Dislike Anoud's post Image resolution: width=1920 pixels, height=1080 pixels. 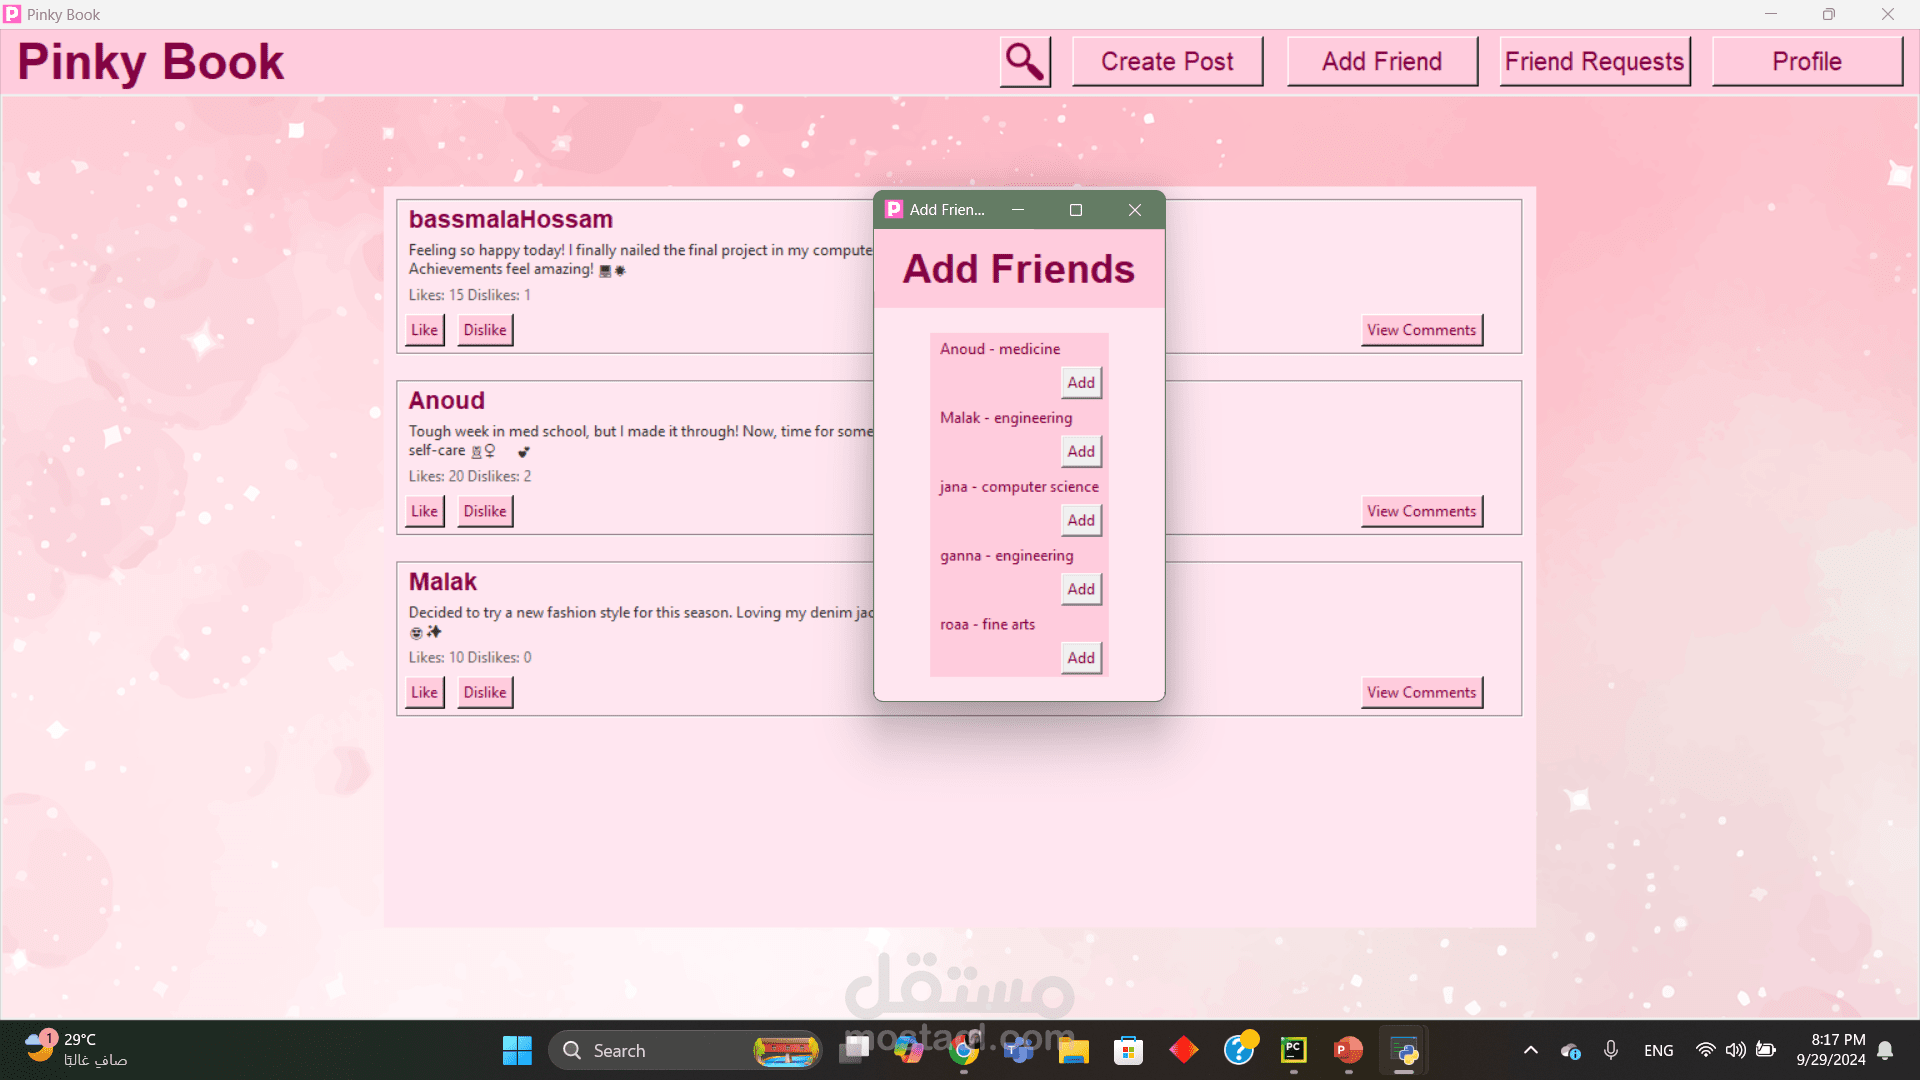(485, 511)
